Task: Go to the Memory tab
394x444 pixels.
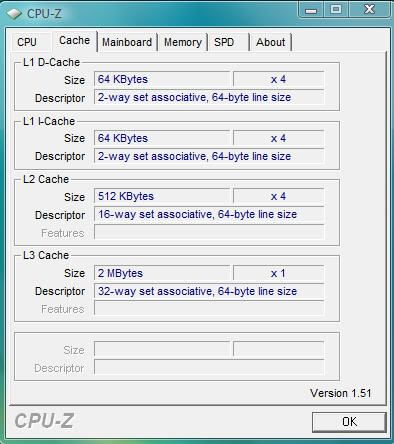Action: pos(183,42)
